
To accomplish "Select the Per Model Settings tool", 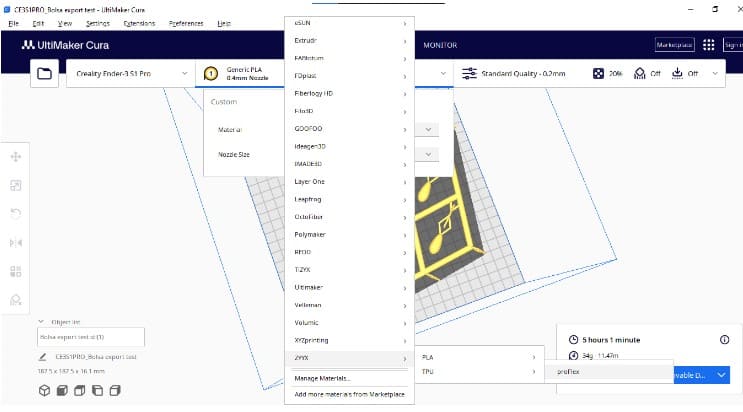I will point(16,271).
